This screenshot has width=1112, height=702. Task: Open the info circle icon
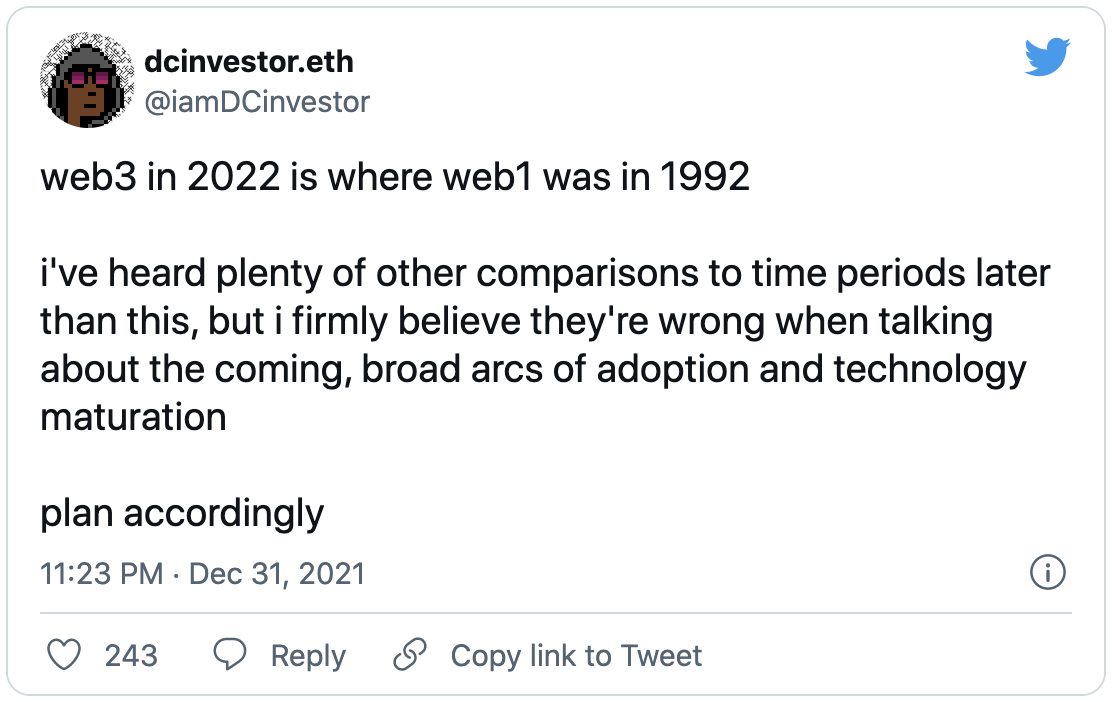point(1047,573)
